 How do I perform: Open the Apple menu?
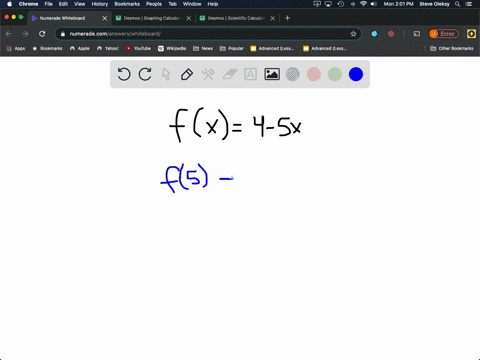9,4
